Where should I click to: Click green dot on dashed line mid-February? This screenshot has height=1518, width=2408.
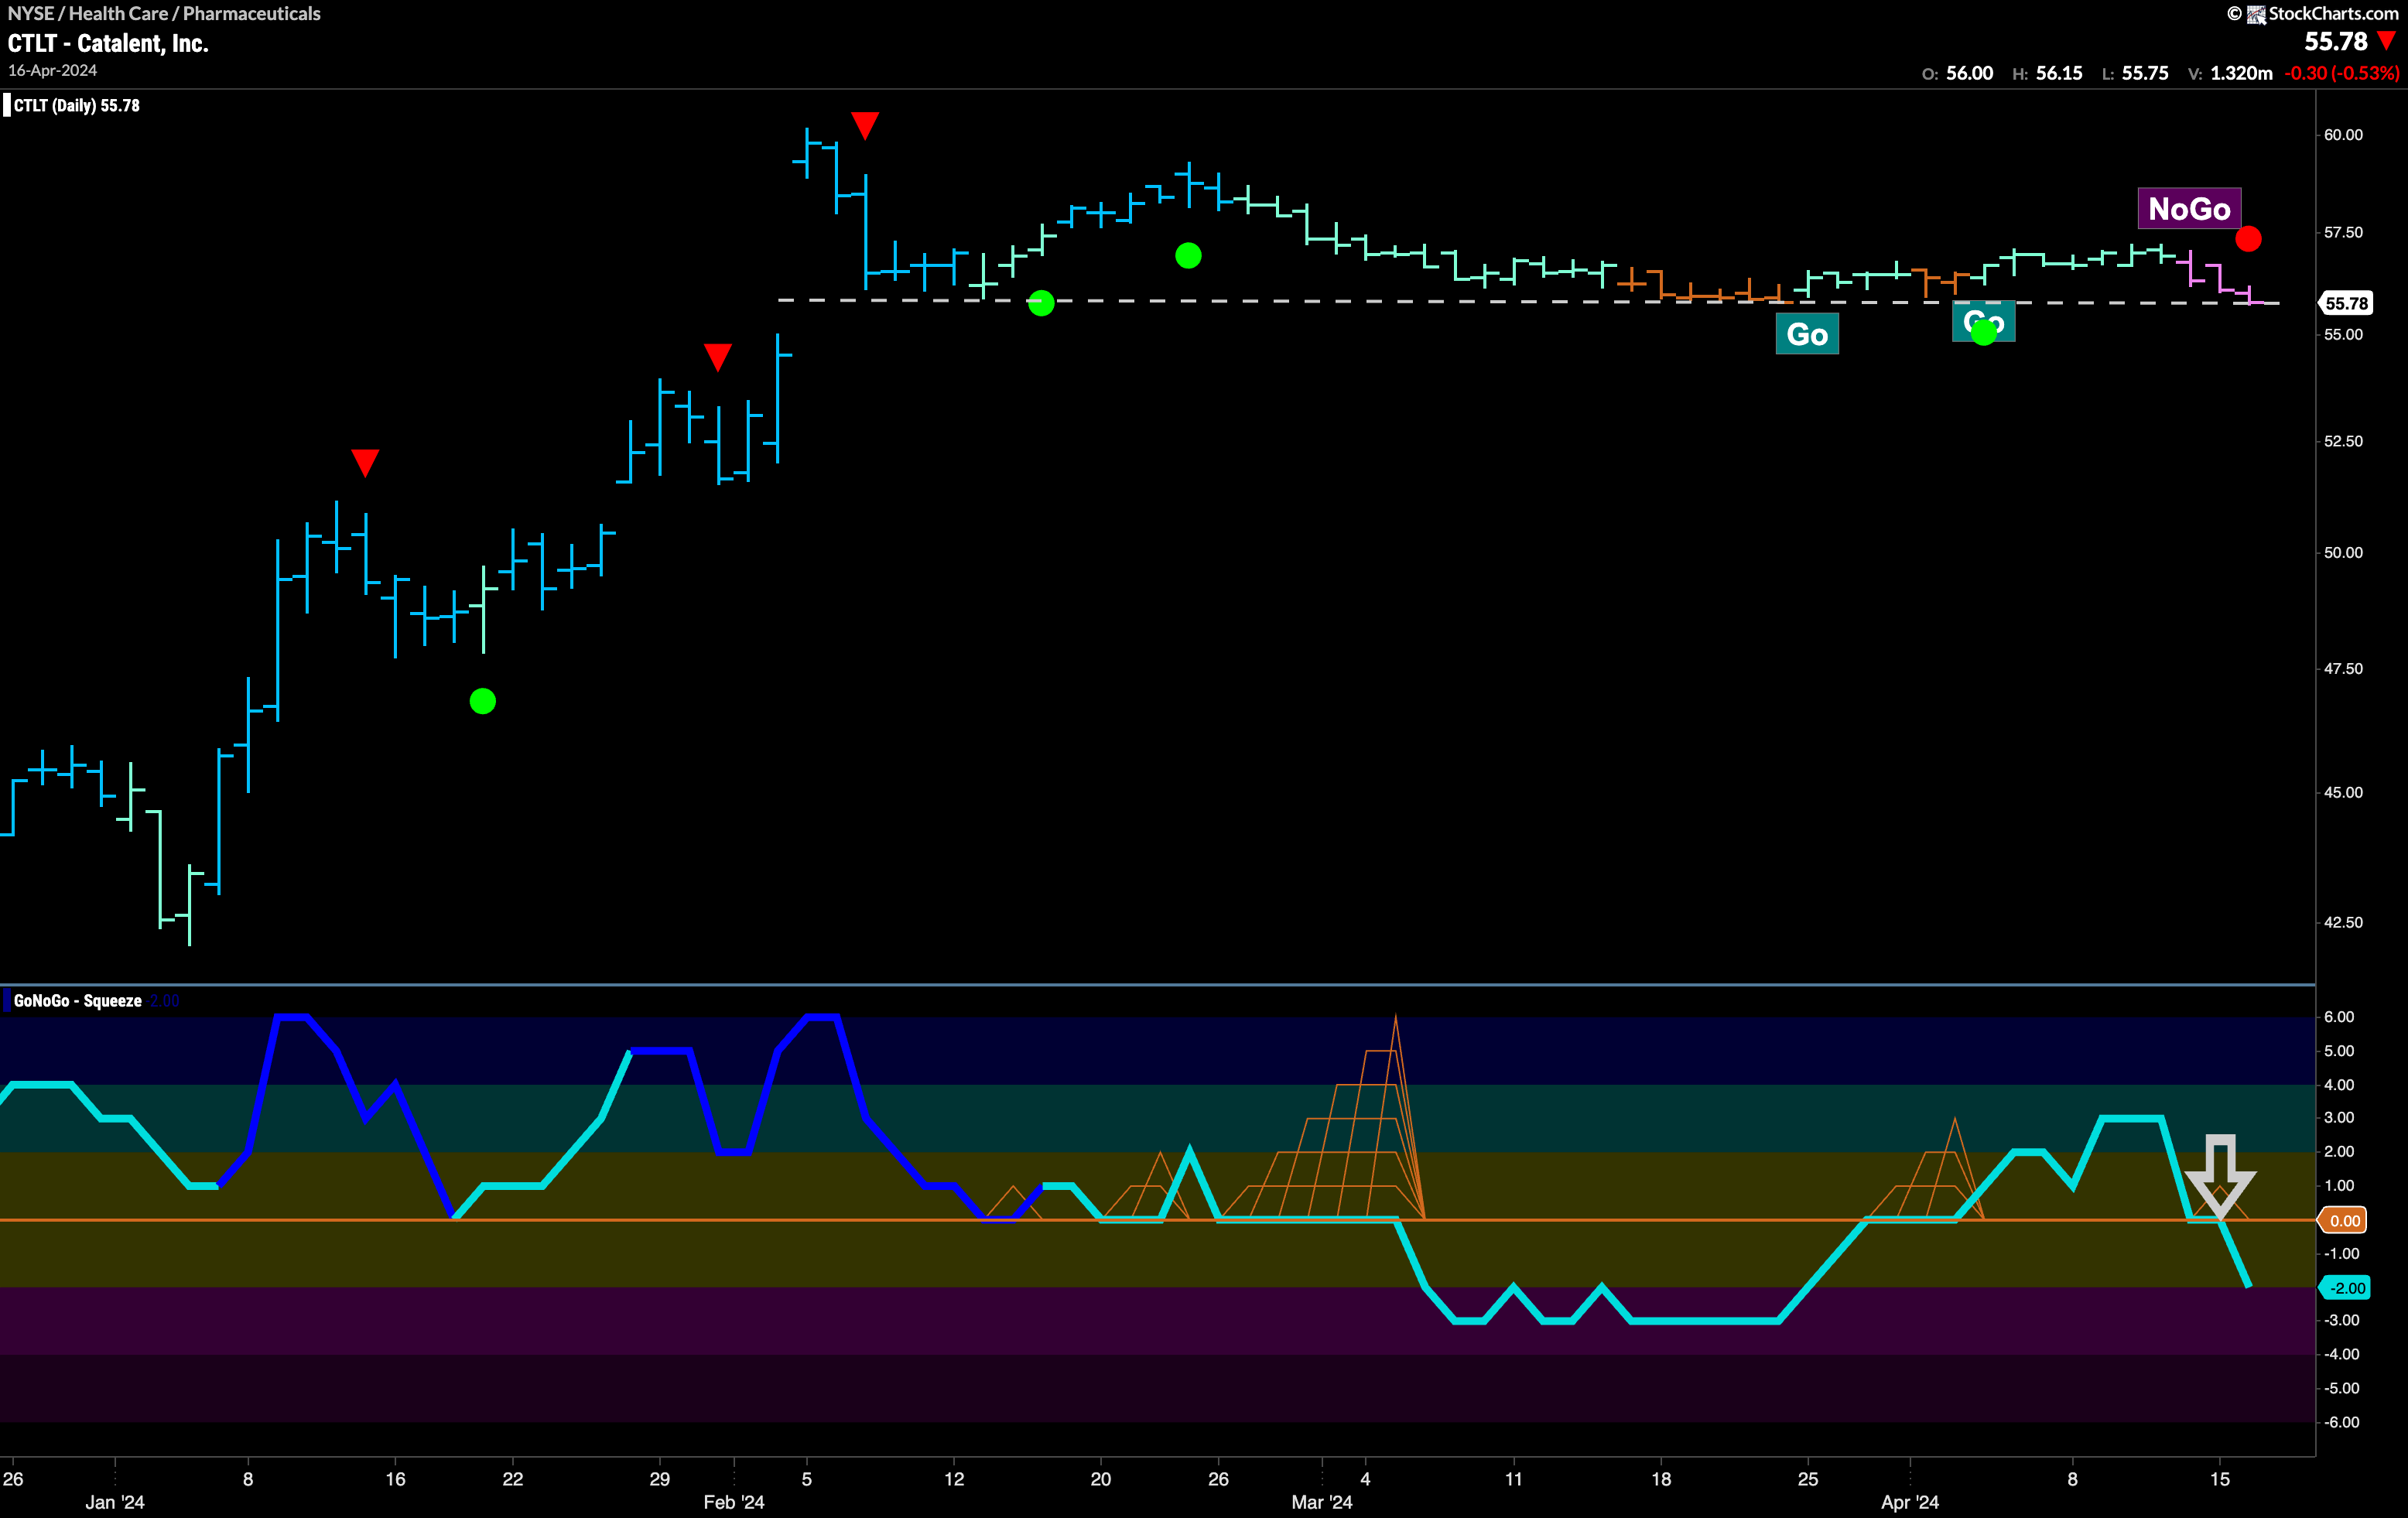1041,303
